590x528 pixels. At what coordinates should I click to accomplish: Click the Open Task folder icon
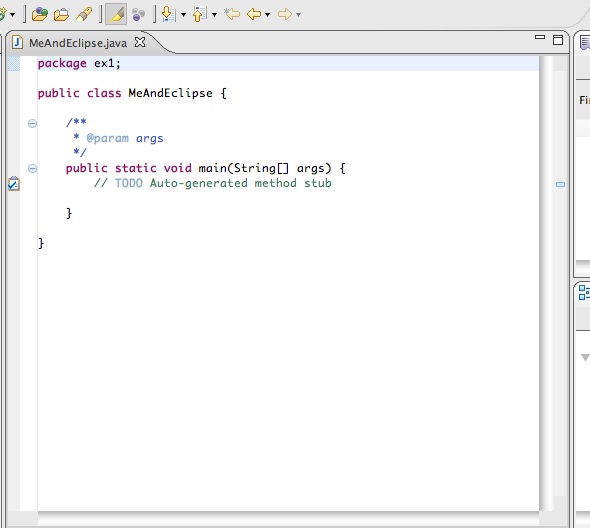pos(61,15)
